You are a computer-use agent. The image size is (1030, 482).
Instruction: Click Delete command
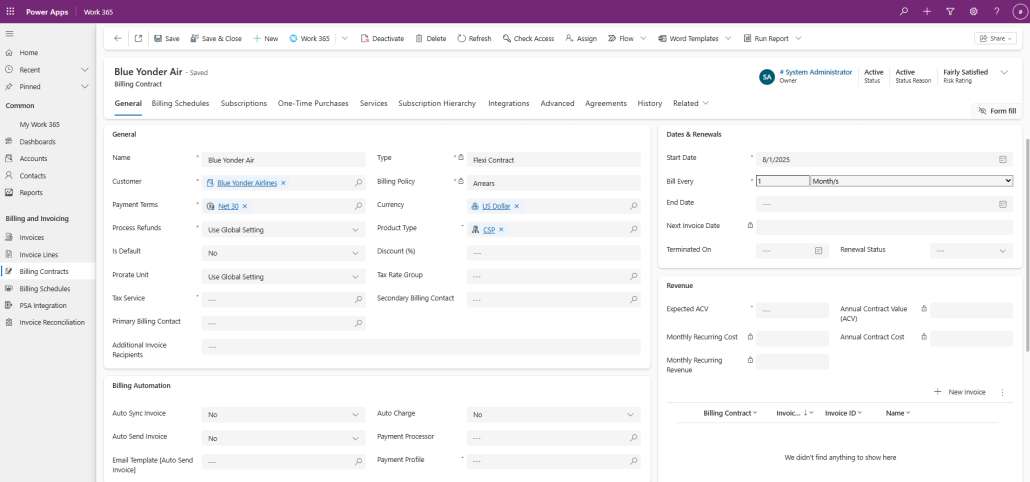(431, 38)
